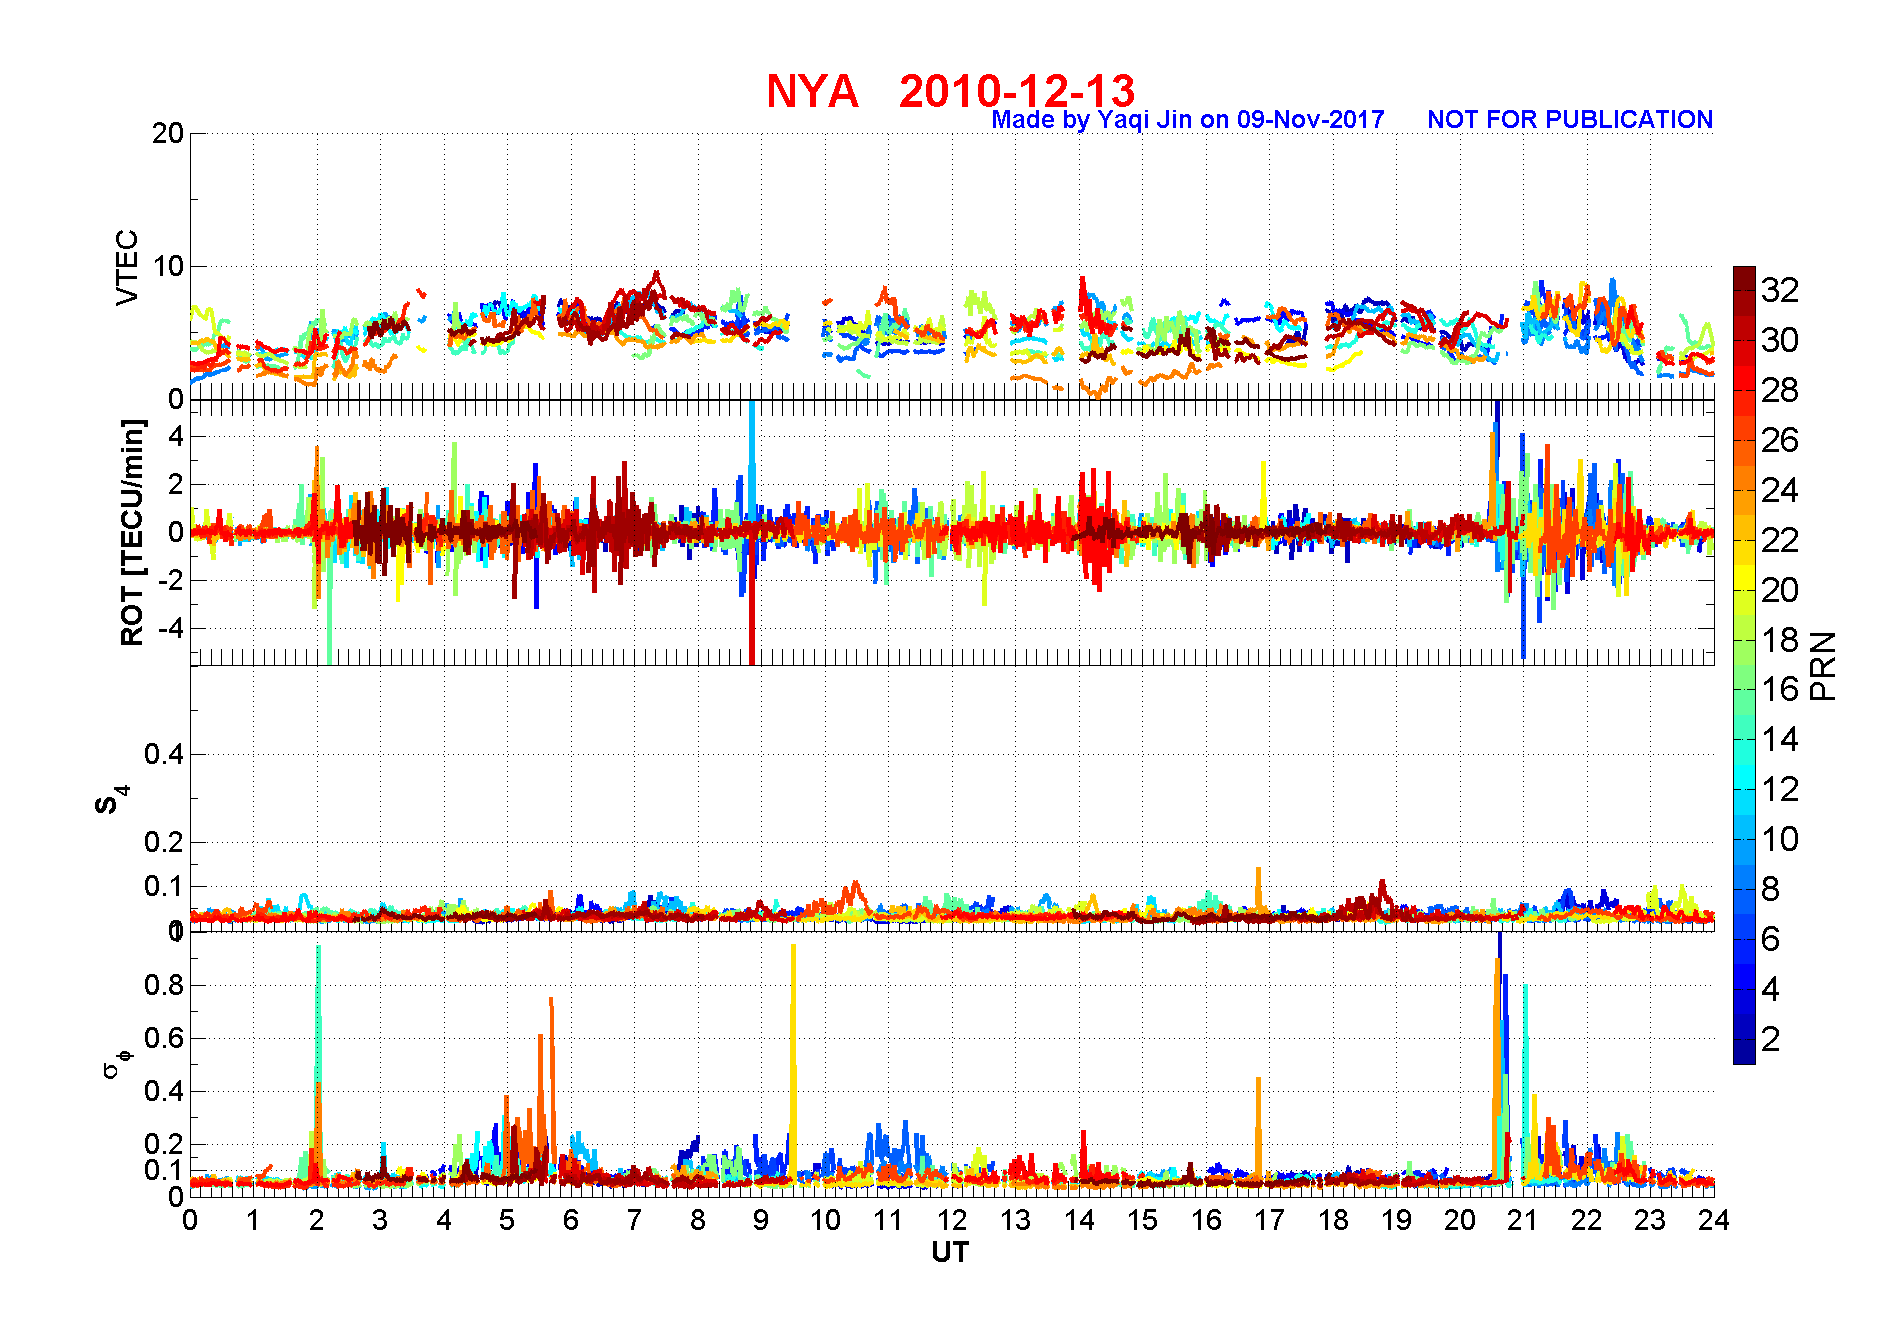Click PRN colorbar tick label 14

[x=1780, y=739]
